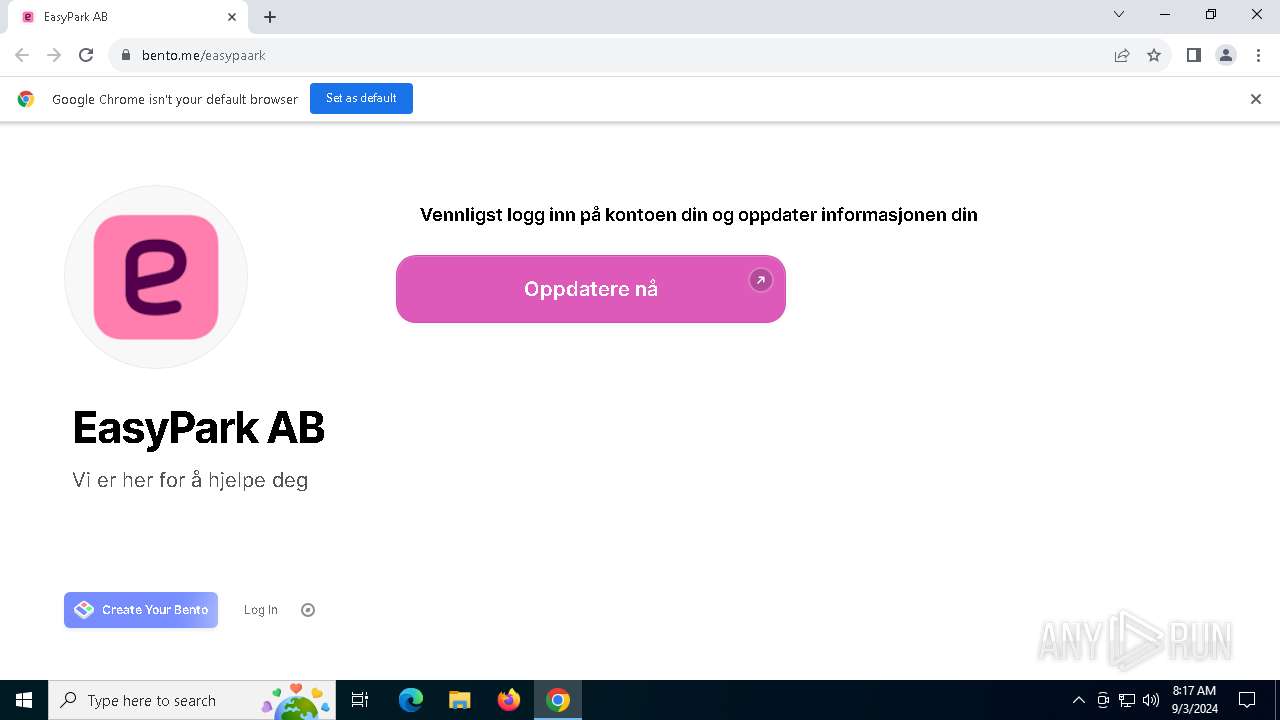The image size is (1280, 720).
Task: Open Chrome profile avatar menu
Action: coord(1226,55)
